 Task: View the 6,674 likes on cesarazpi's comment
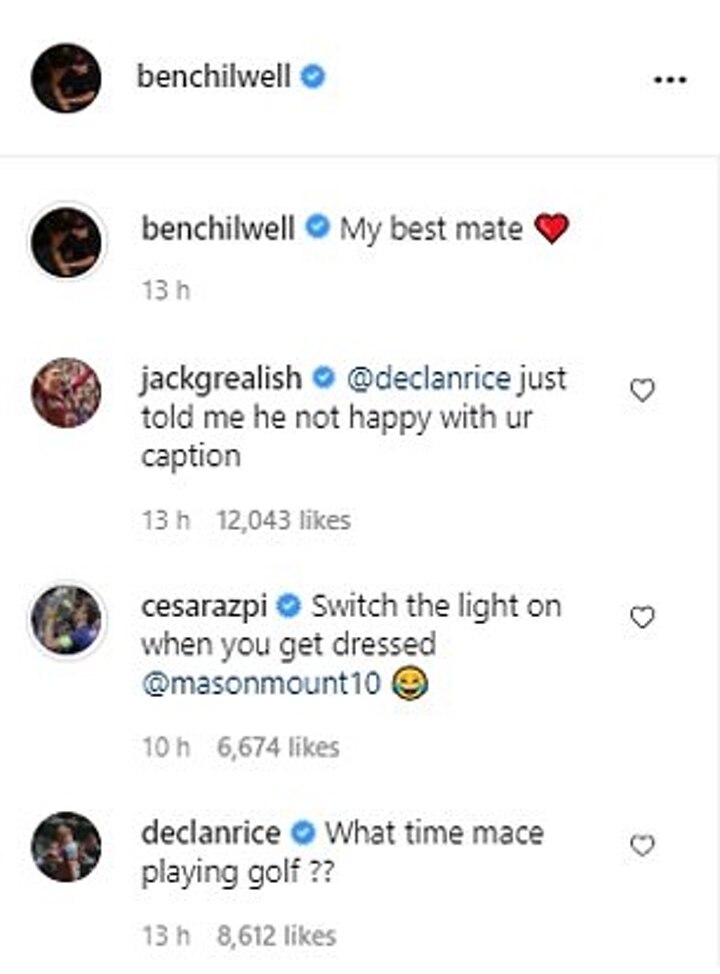click(x=278, y=747)
